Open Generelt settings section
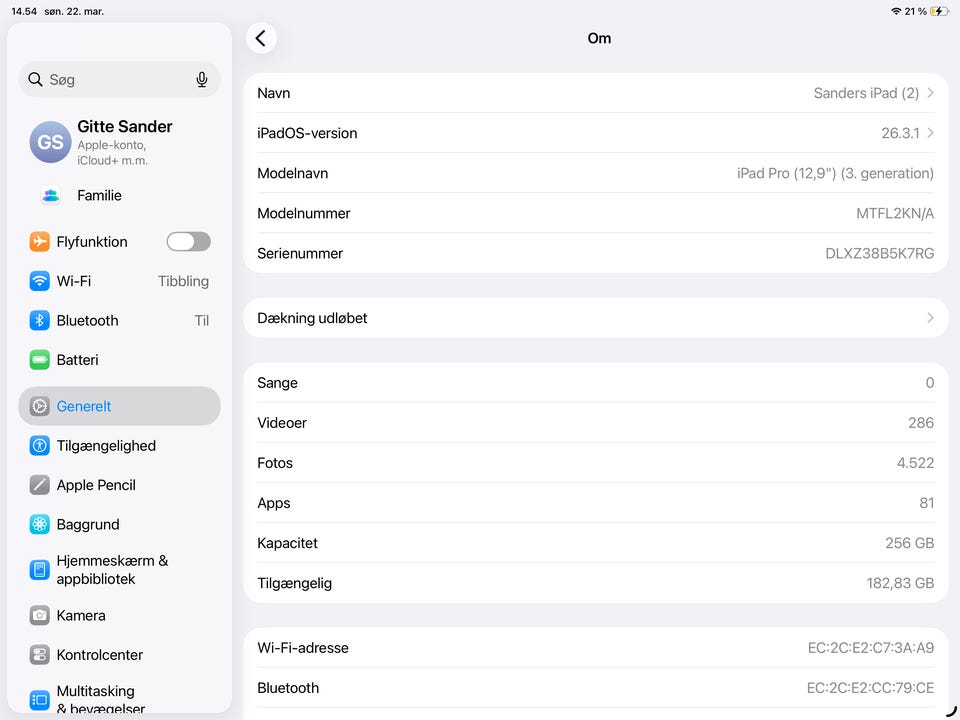Viewport: 960px width, 720px height. click(119, 406)
